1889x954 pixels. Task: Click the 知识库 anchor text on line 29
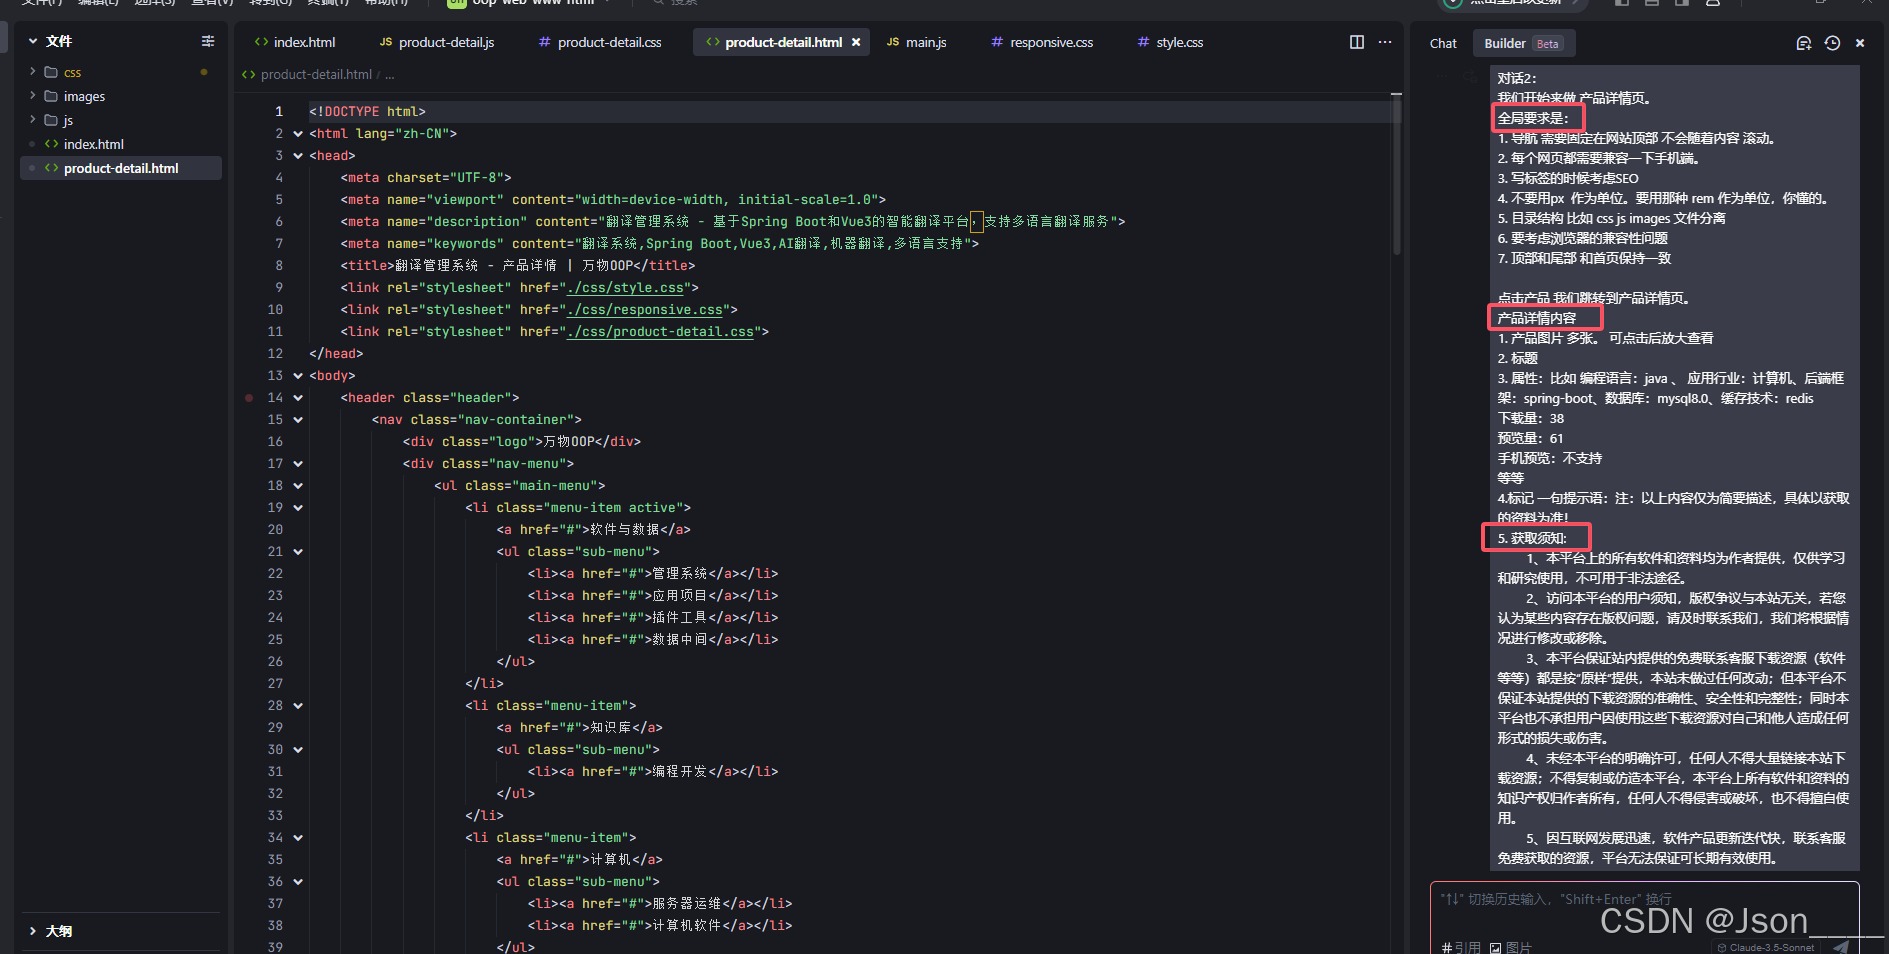click(x=611, y=728)
